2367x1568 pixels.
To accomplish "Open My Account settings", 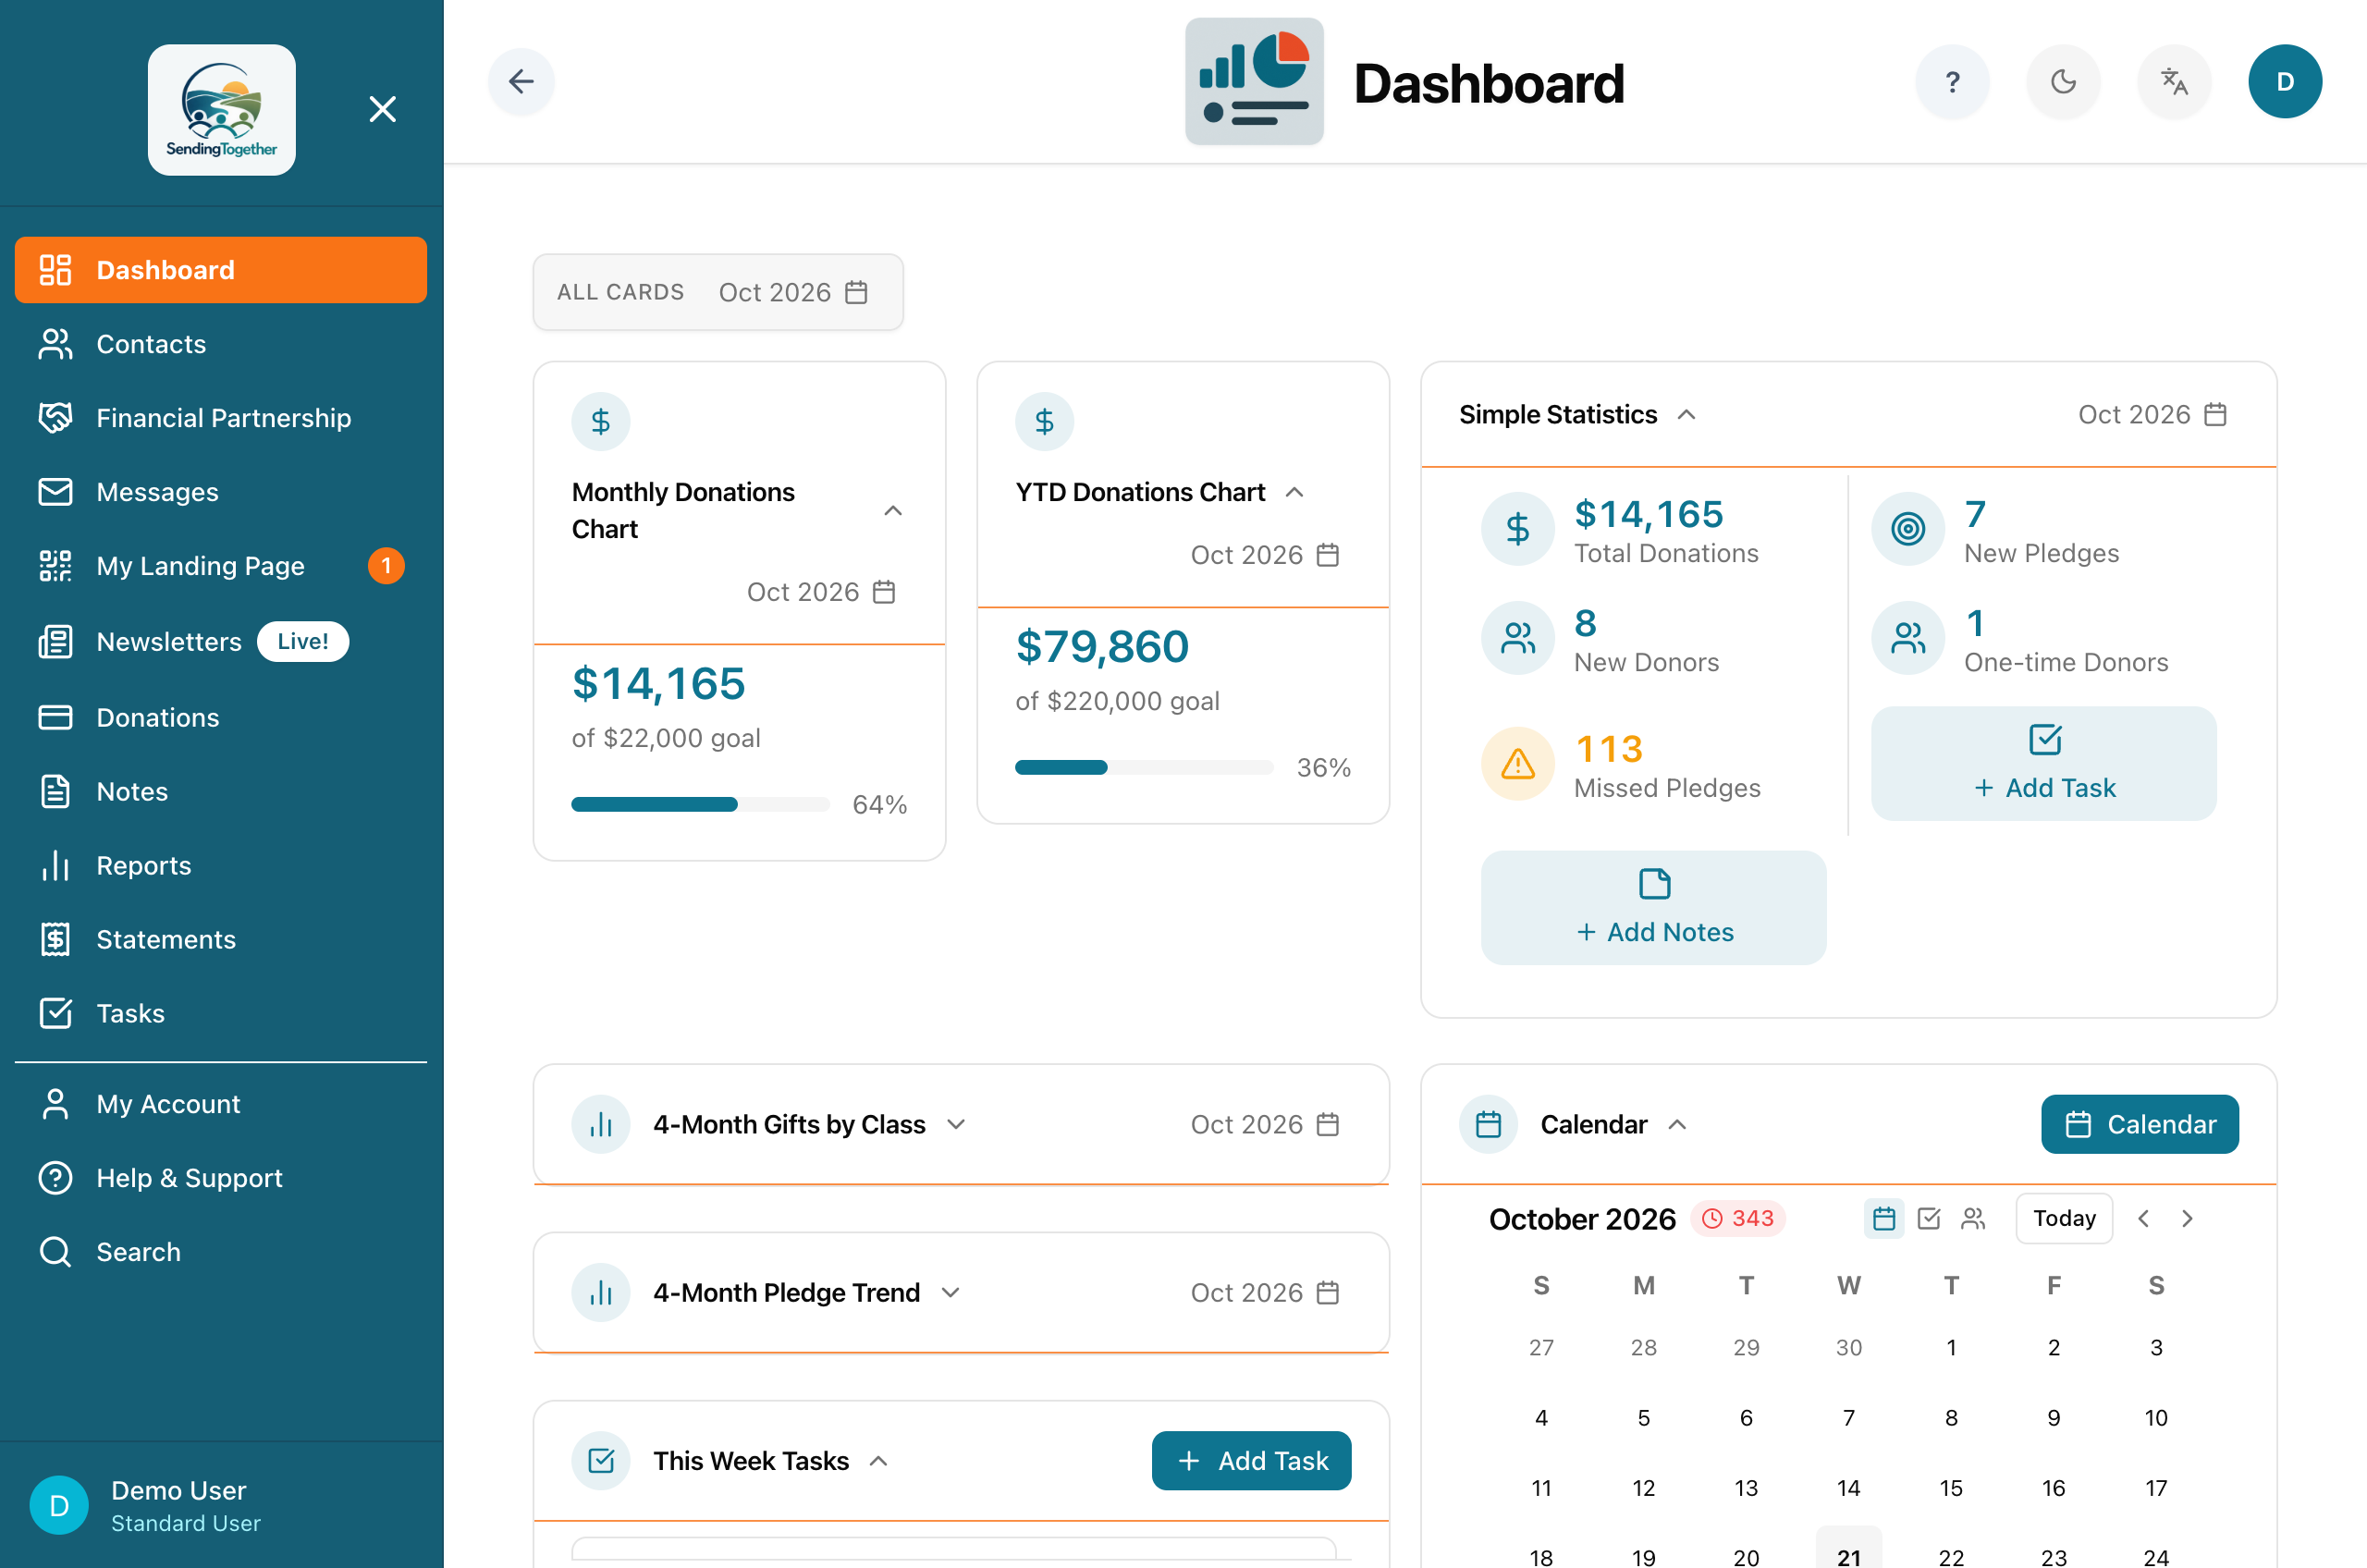I will click(x=221, y=1104).
